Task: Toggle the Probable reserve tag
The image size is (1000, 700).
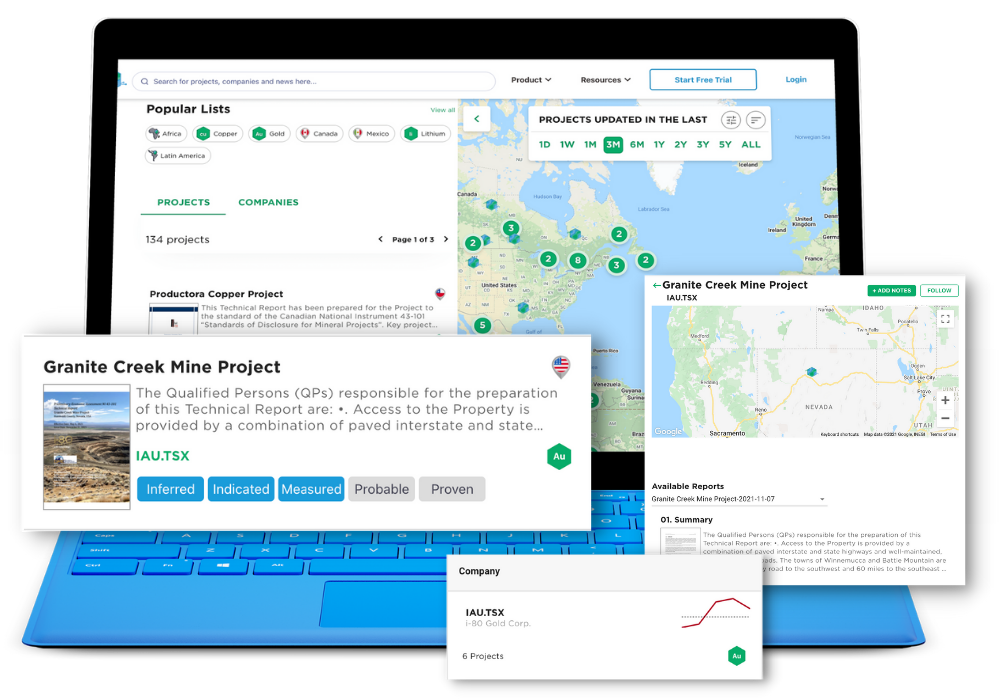Action: point(381,489)
